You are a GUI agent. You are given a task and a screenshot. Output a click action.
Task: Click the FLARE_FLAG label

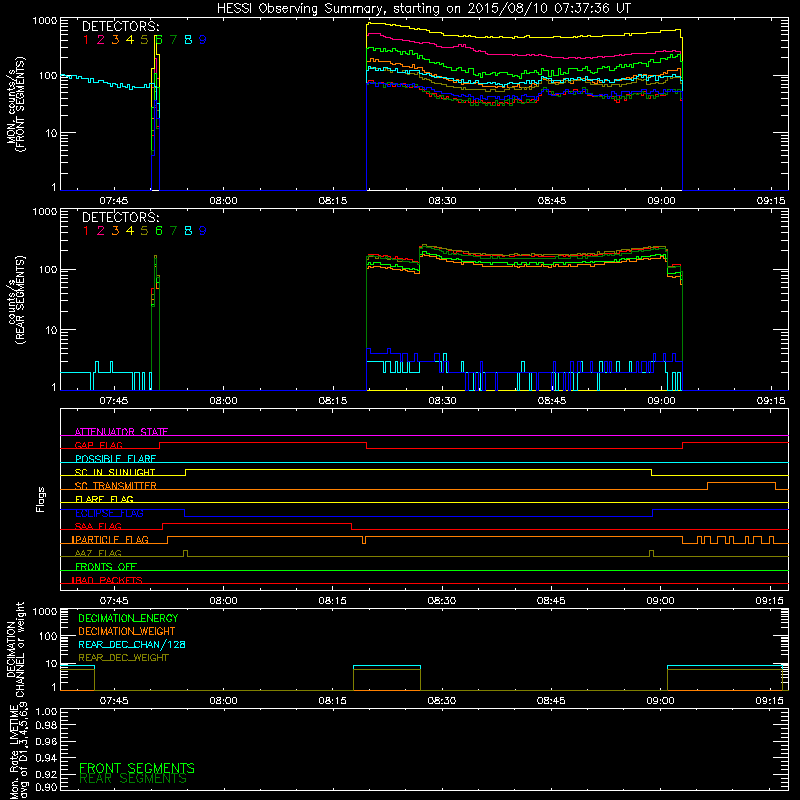[104, 499]
